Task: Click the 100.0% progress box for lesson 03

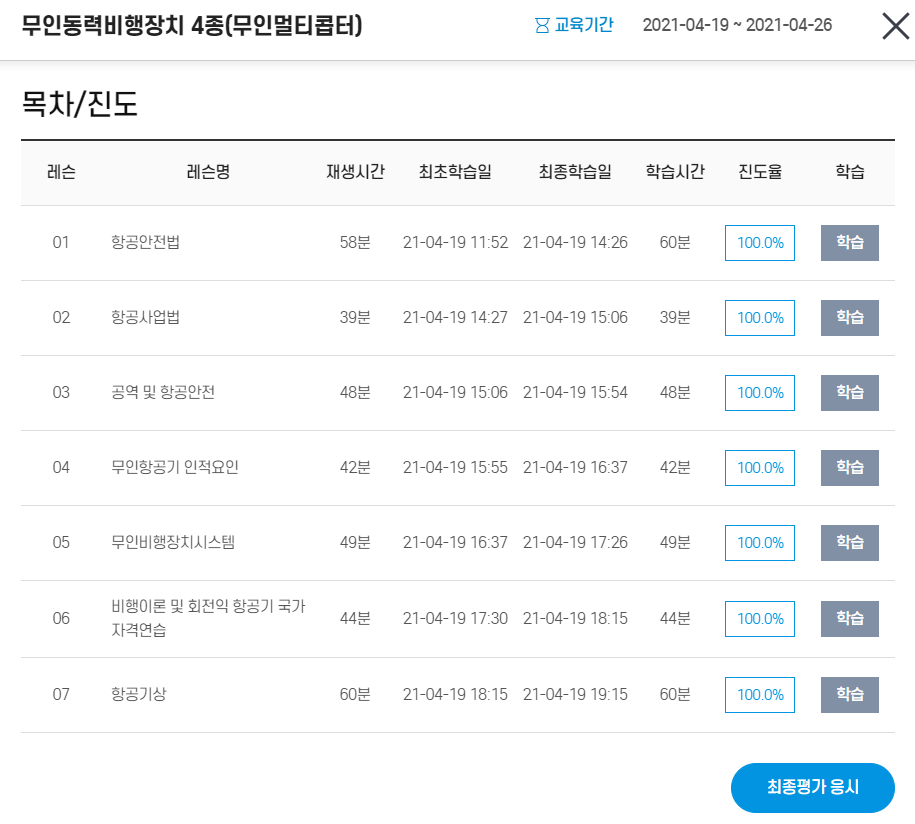Action: tap(760, 393)
